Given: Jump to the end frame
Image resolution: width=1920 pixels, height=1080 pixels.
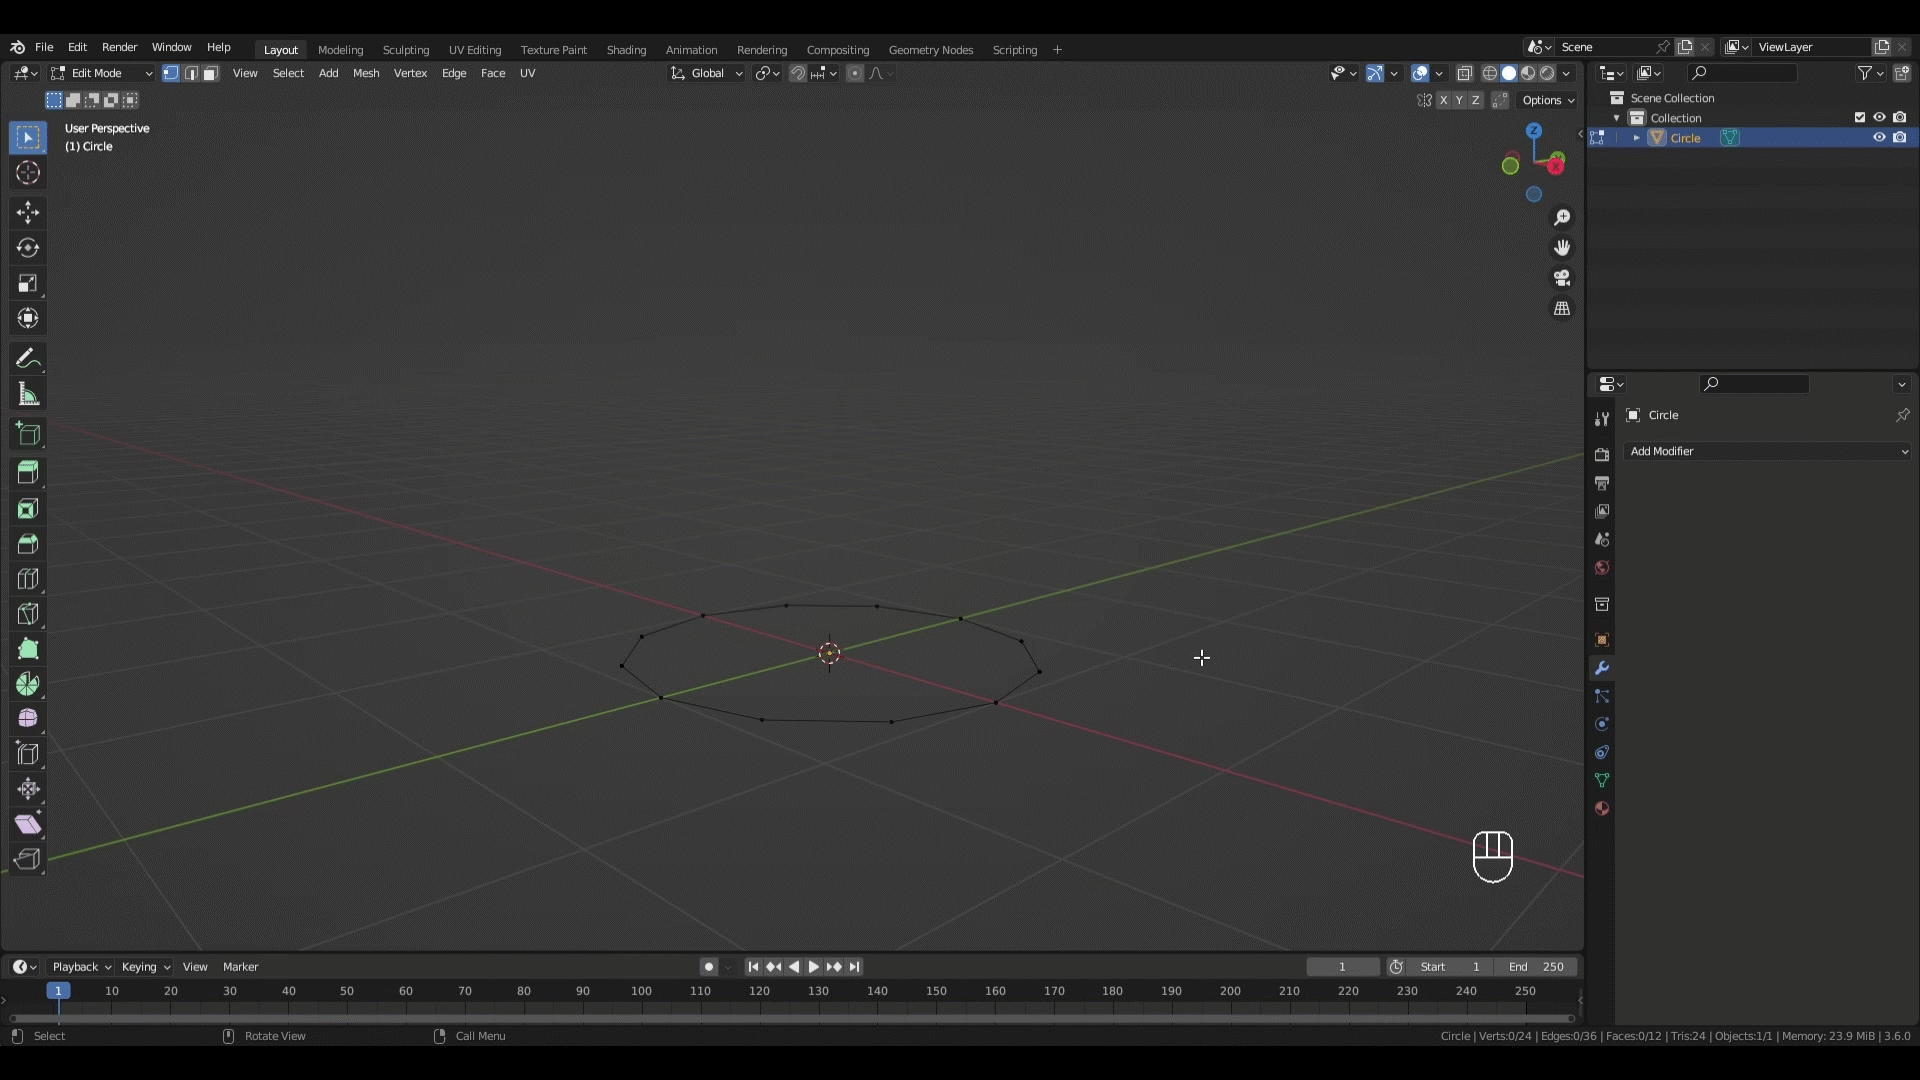Looking at the screenshot, I should (854, 967).
